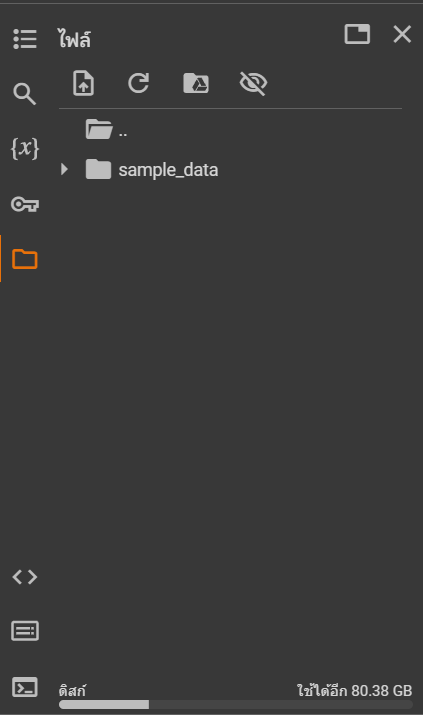Open the table of contents panel

[x=25, y=39]
